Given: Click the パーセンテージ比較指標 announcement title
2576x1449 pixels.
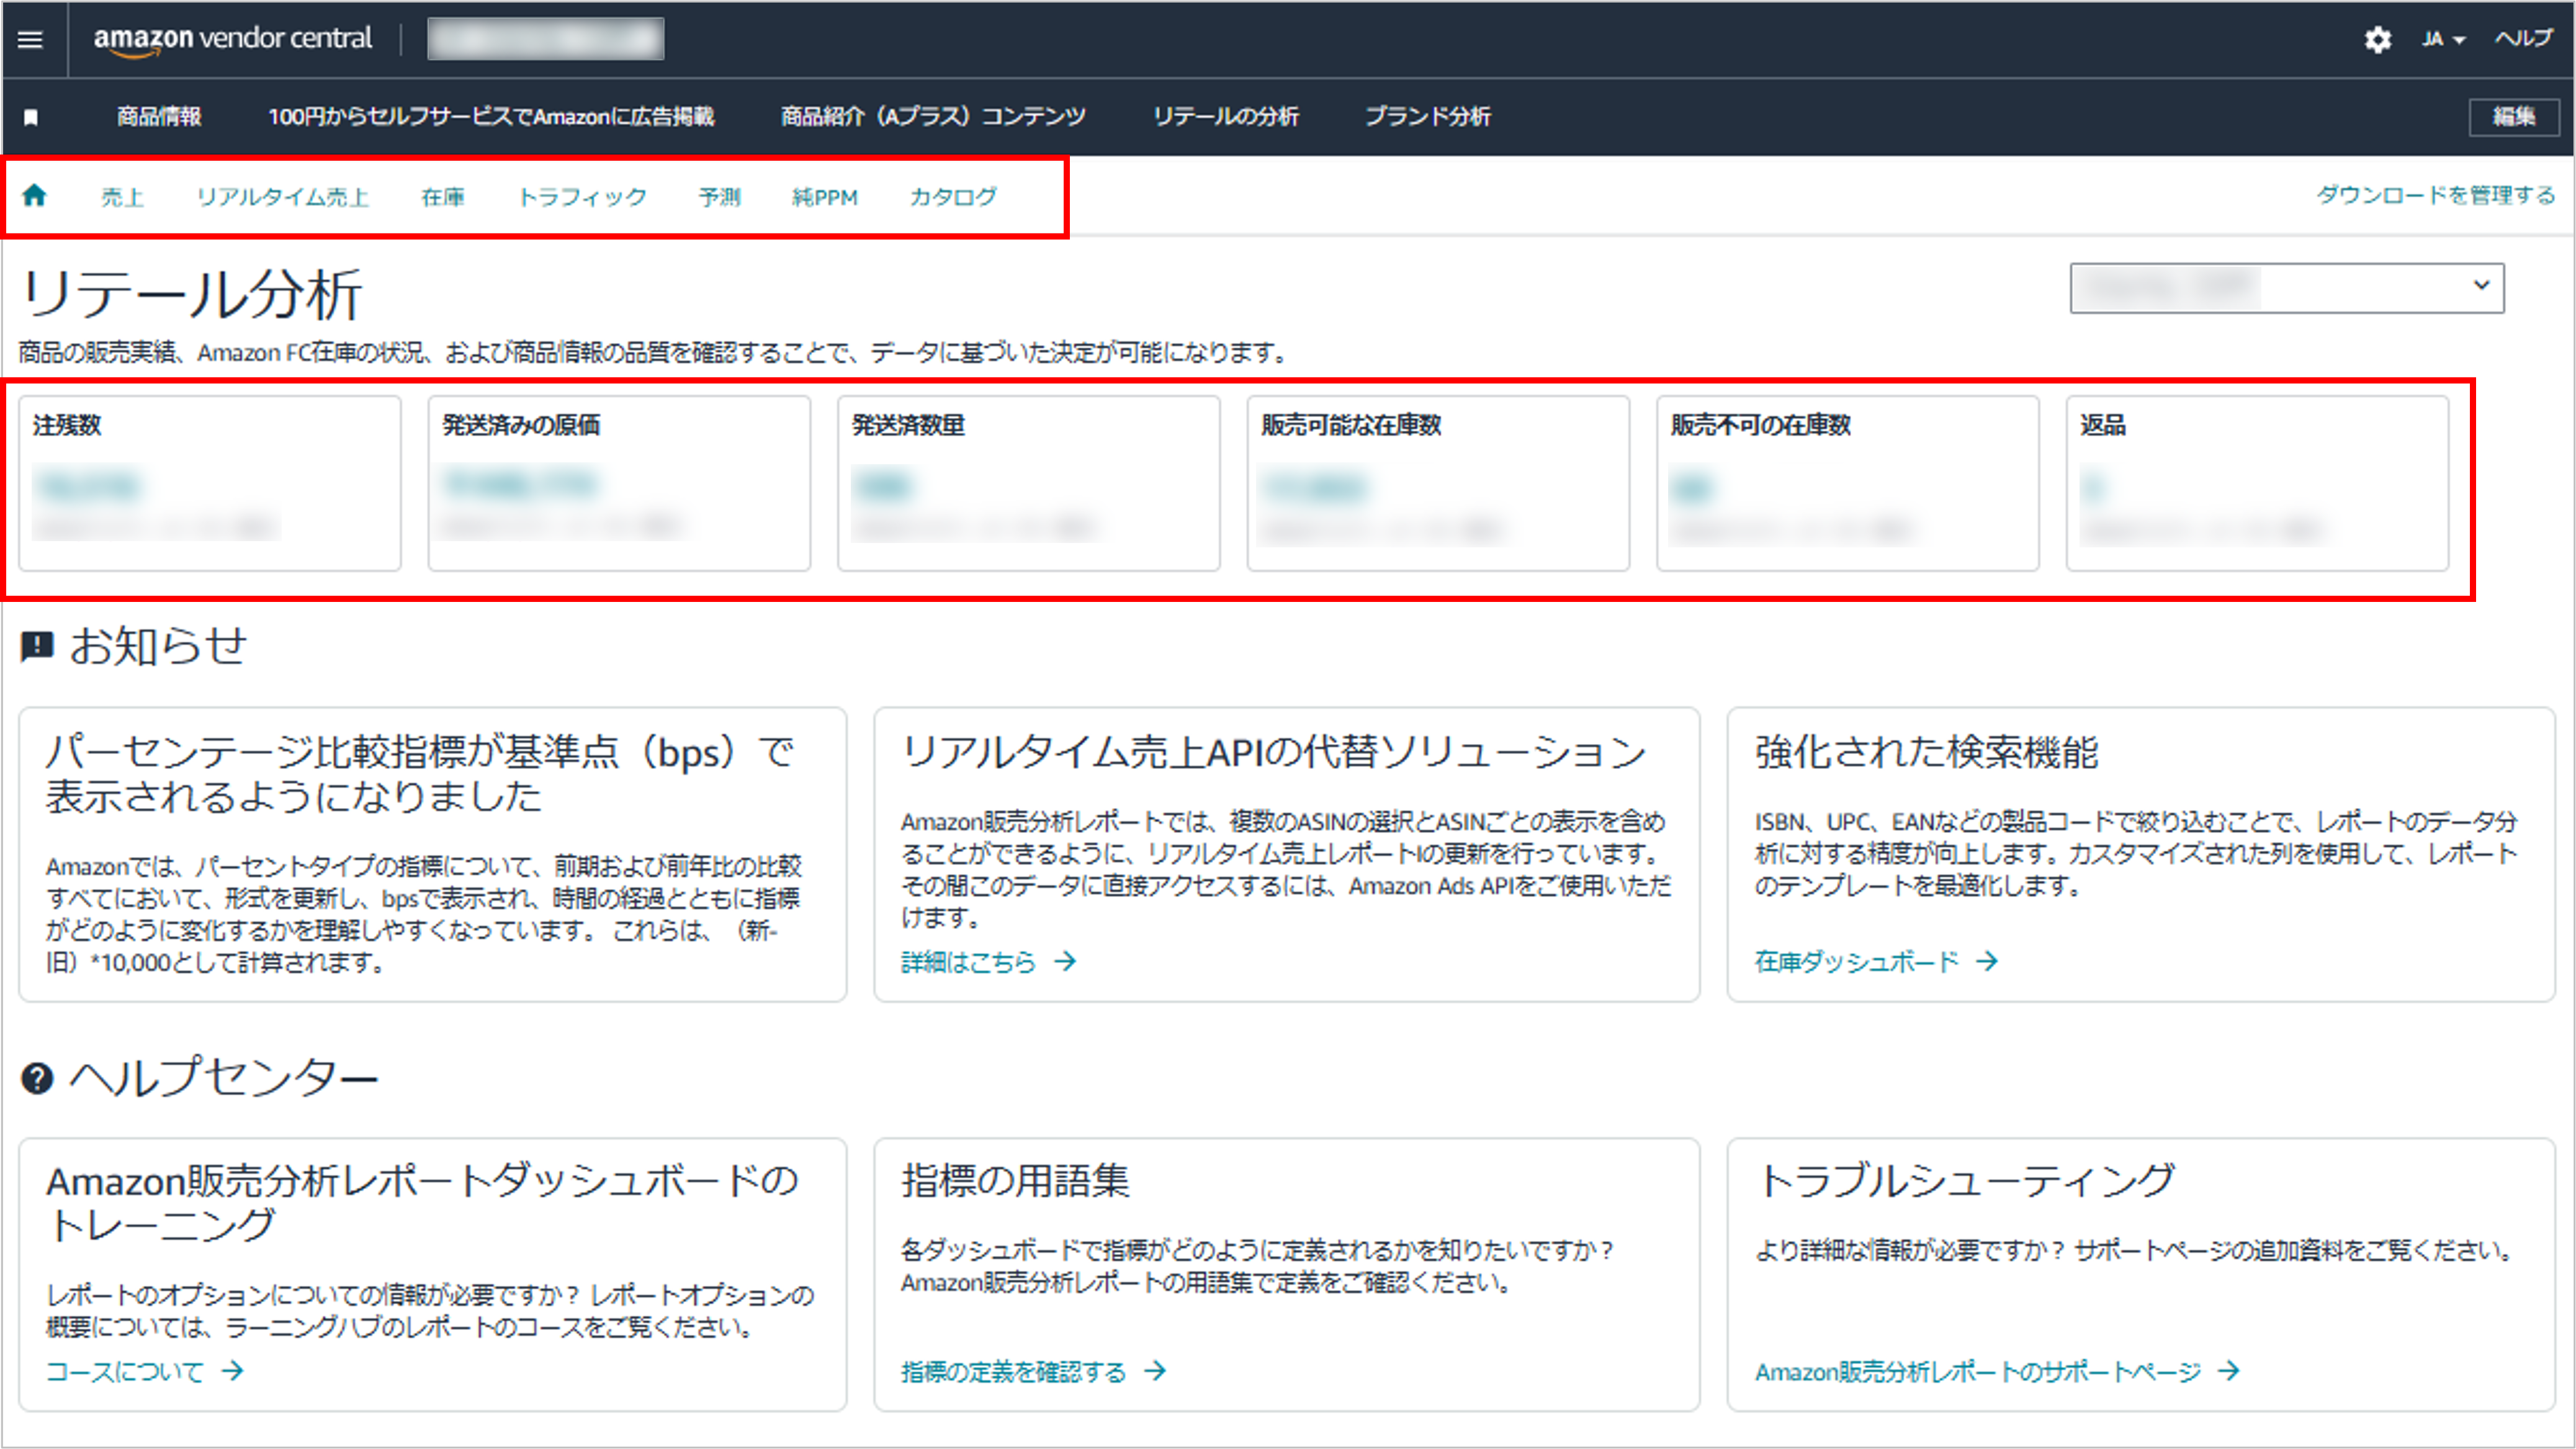Looking at the screenshot, I should tap(420, 774).
